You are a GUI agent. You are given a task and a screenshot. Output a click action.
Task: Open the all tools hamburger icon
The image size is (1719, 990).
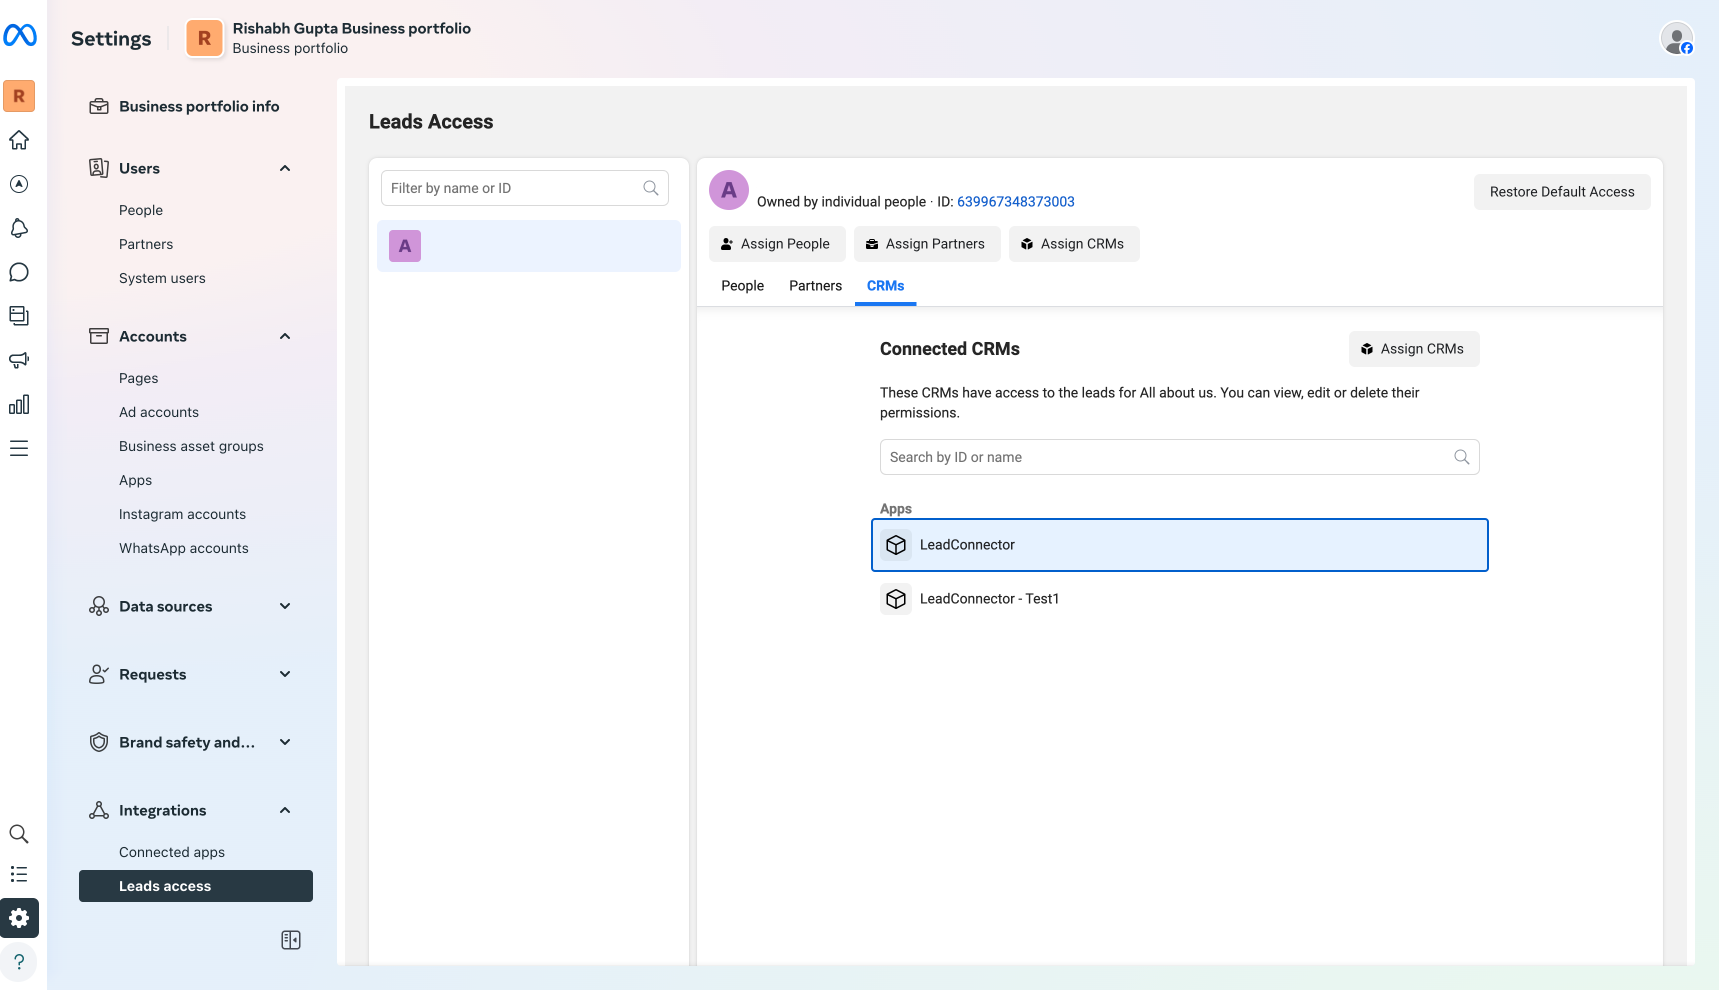[19, 448]
